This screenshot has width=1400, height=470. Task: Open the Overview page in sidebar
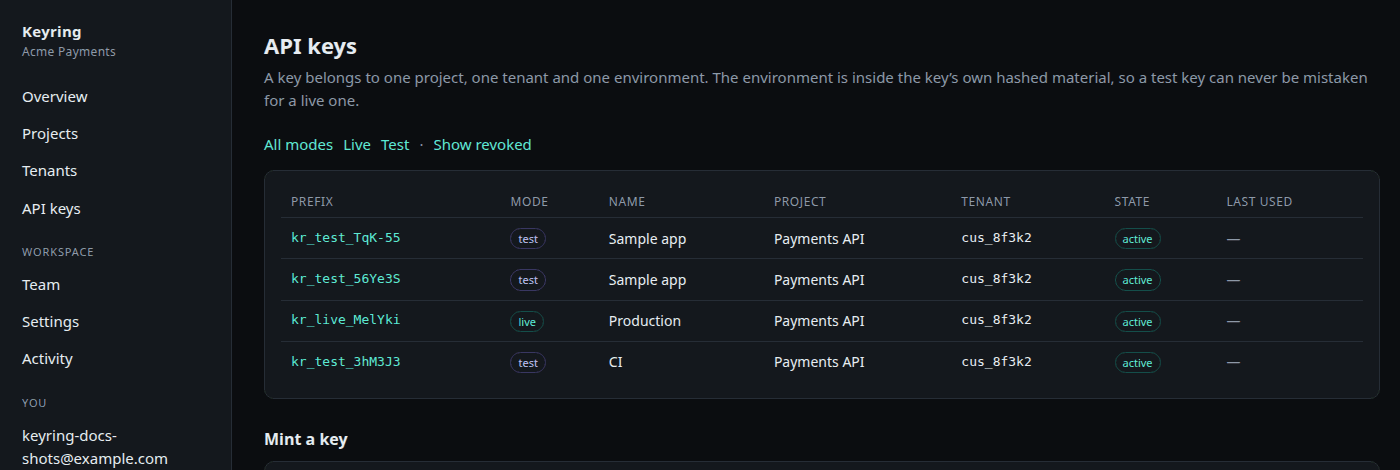point(55,97)
